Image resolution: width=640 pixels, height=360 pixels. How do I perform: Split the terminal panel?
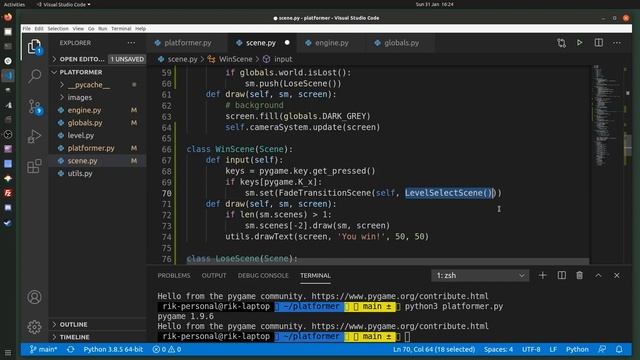(x=562, y=276)
